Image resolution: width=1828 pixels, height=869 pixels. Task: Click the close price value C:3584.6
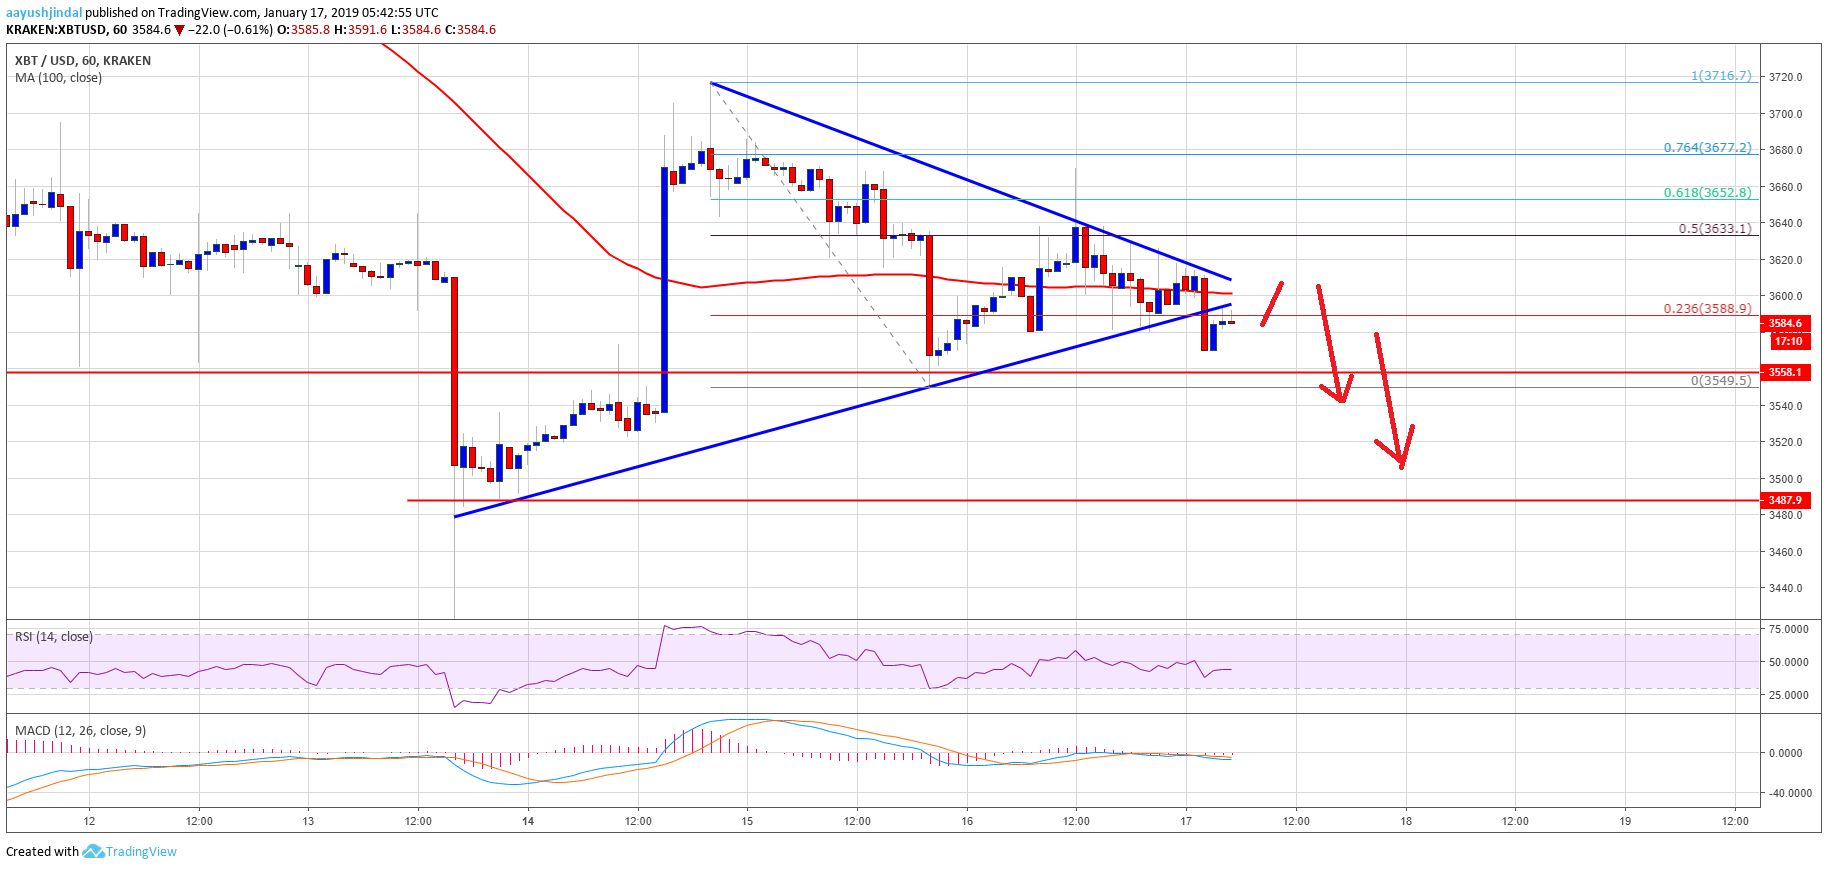tap(471, 30)
